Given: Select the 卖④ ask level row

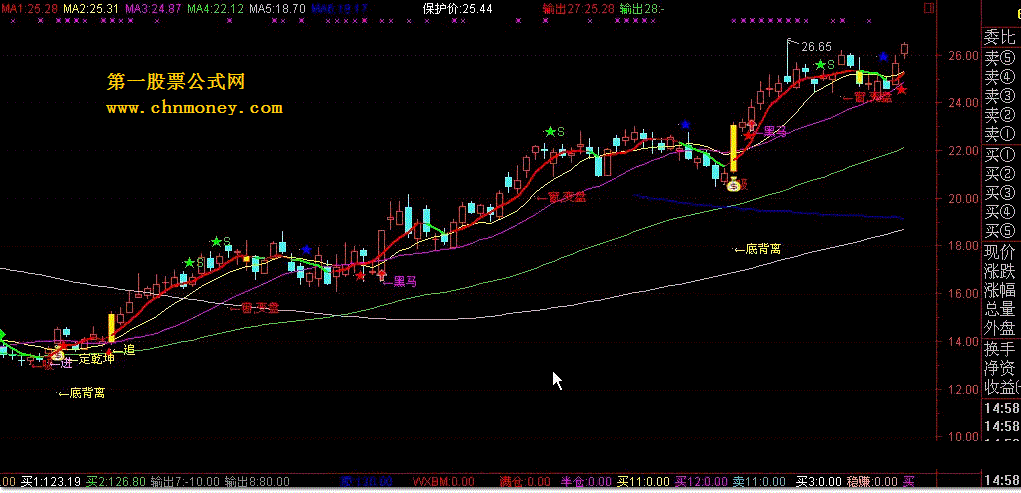Looking at the screenshot, I should point(1000,77).
